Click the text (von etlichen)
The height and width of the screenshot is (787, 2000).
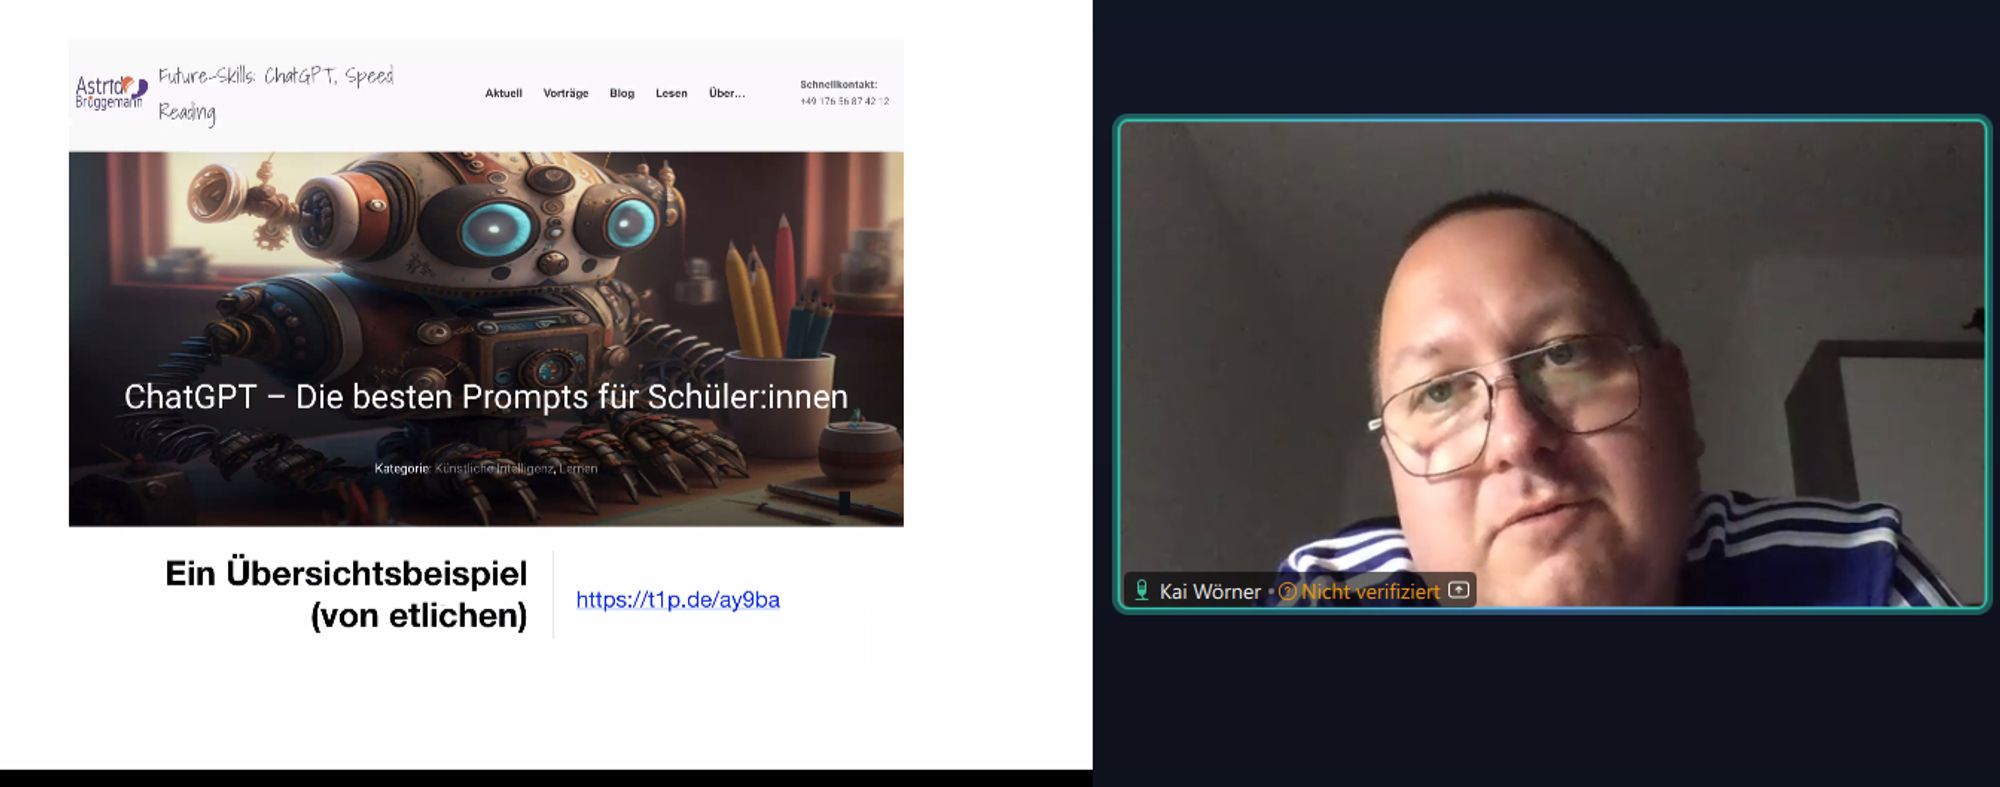click(x=419, y=615)
